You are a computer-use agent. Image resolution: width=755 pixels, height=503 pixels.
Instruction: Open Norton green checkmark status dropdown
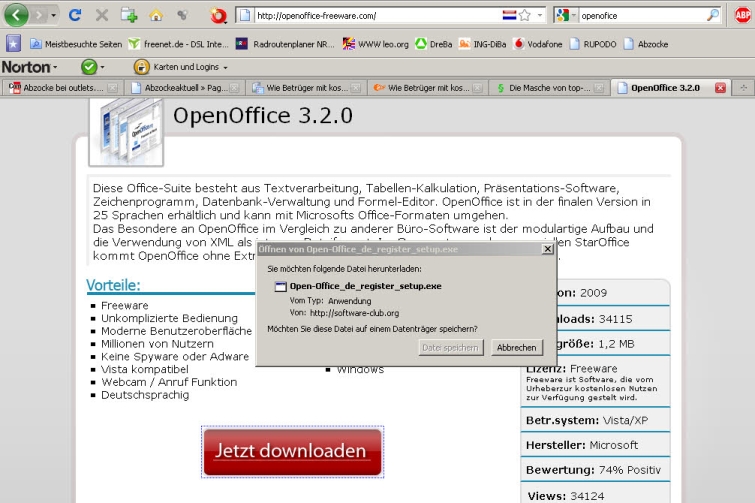93,67
